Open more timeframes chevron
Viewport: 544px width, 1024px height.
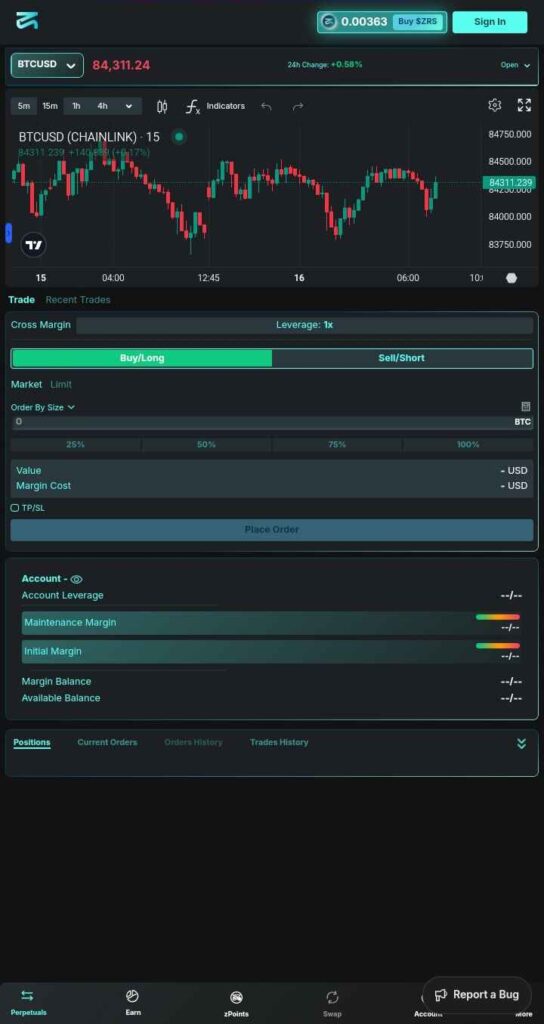(x=129, y=106)
